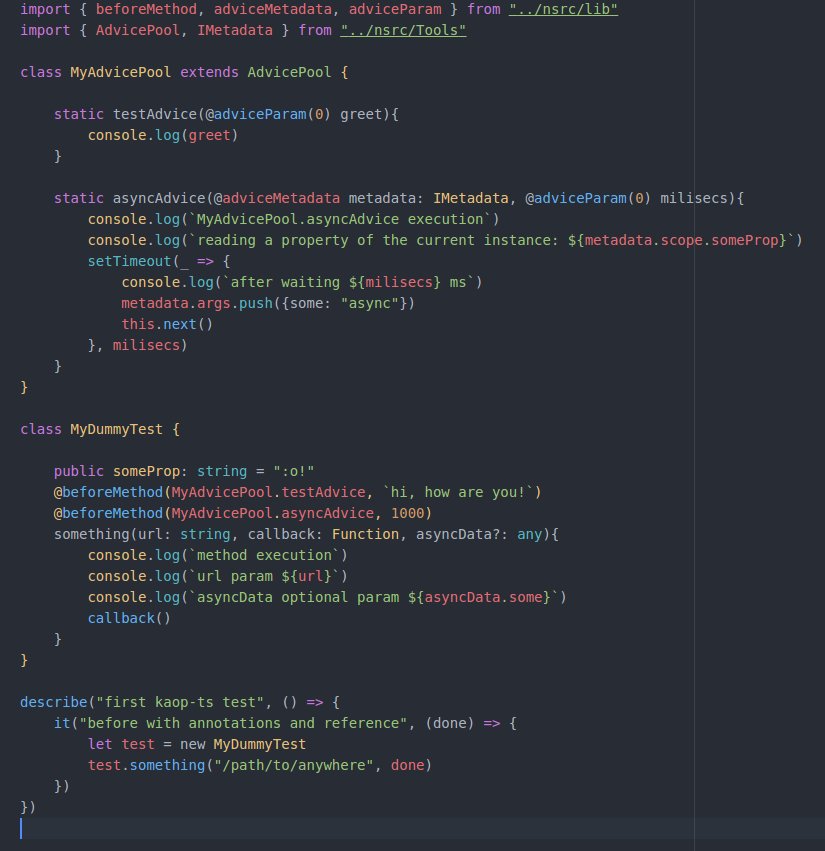
Task: Click the 'something' method name in its signature
Action: pos(92,535)
